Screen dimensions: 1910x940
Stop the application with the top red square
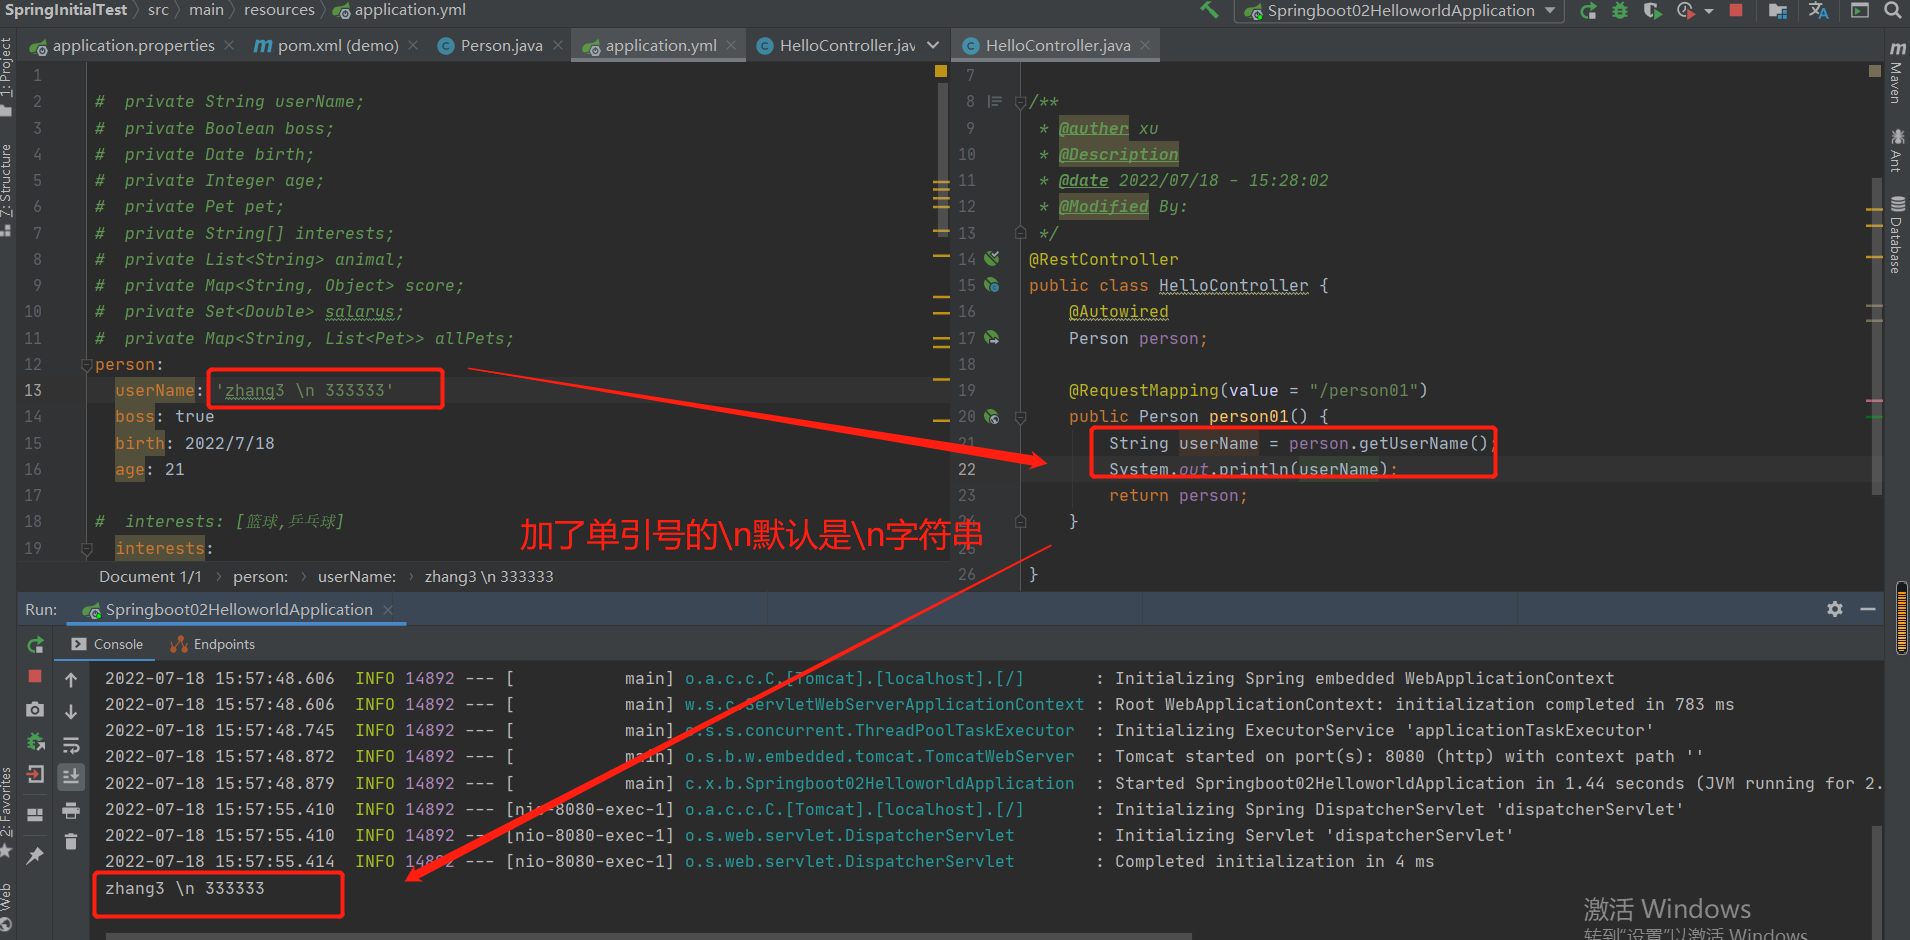point(1736,10)
